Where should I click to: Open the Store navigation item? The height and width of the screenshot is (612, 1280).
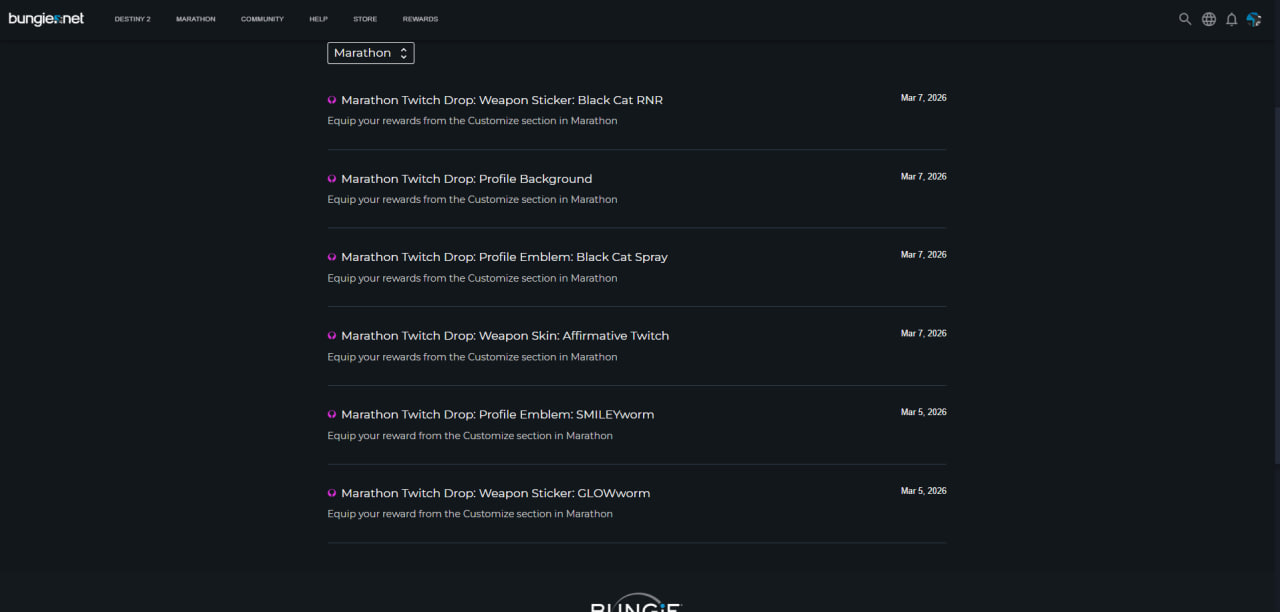coord(365,19)
